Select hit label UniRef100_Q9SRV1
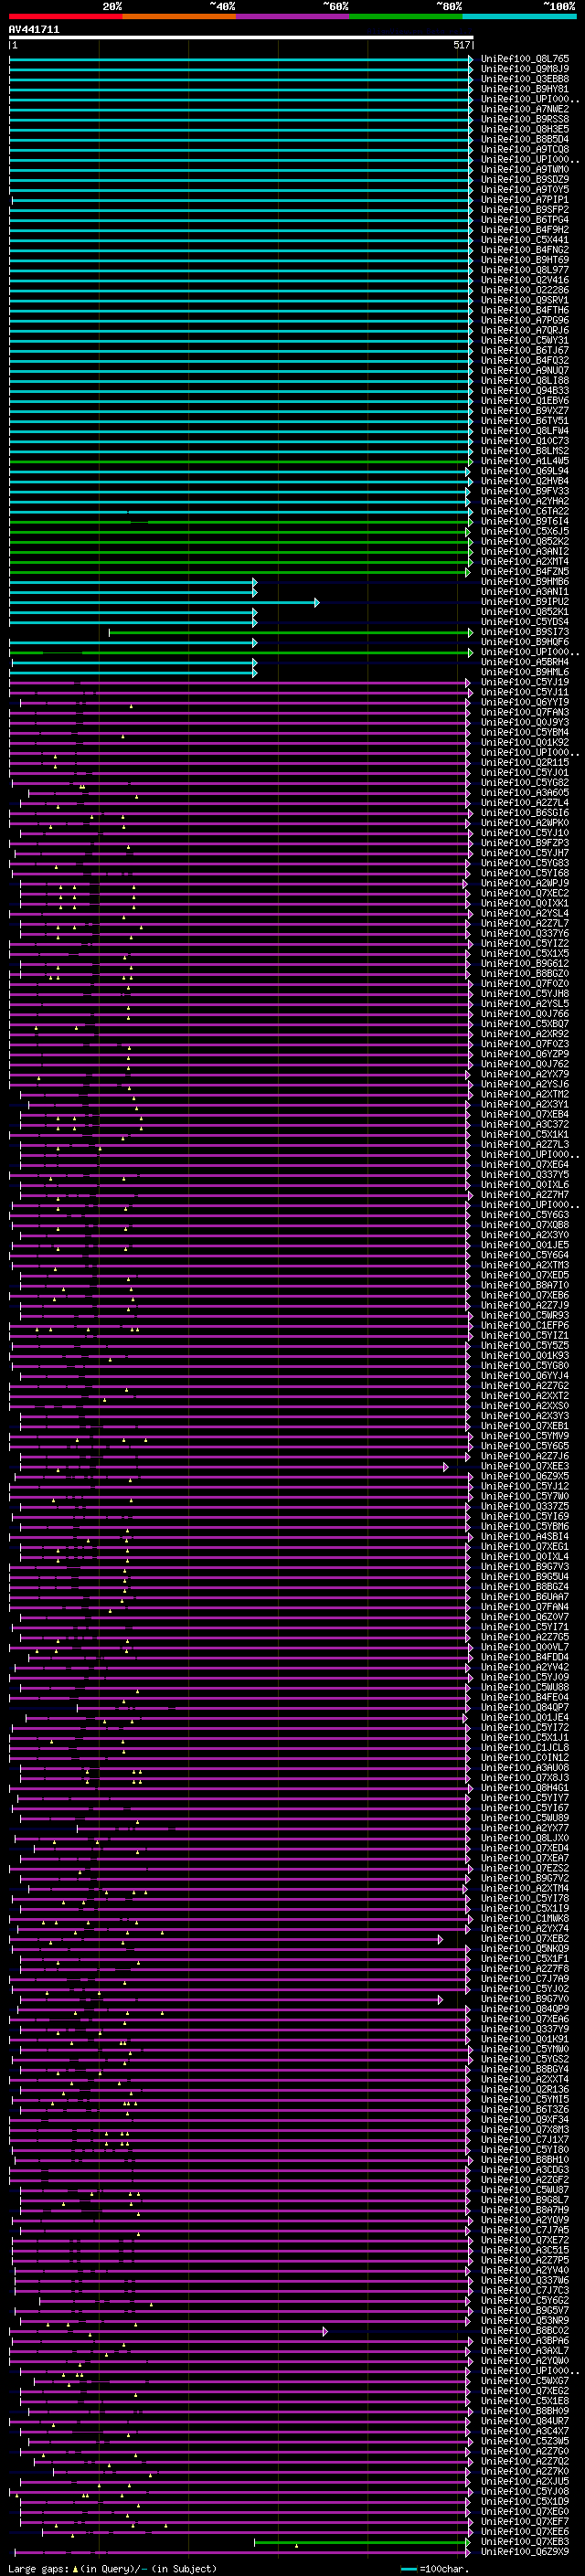Viewport: 585px width, 2576px height. (x=525, y=300)
